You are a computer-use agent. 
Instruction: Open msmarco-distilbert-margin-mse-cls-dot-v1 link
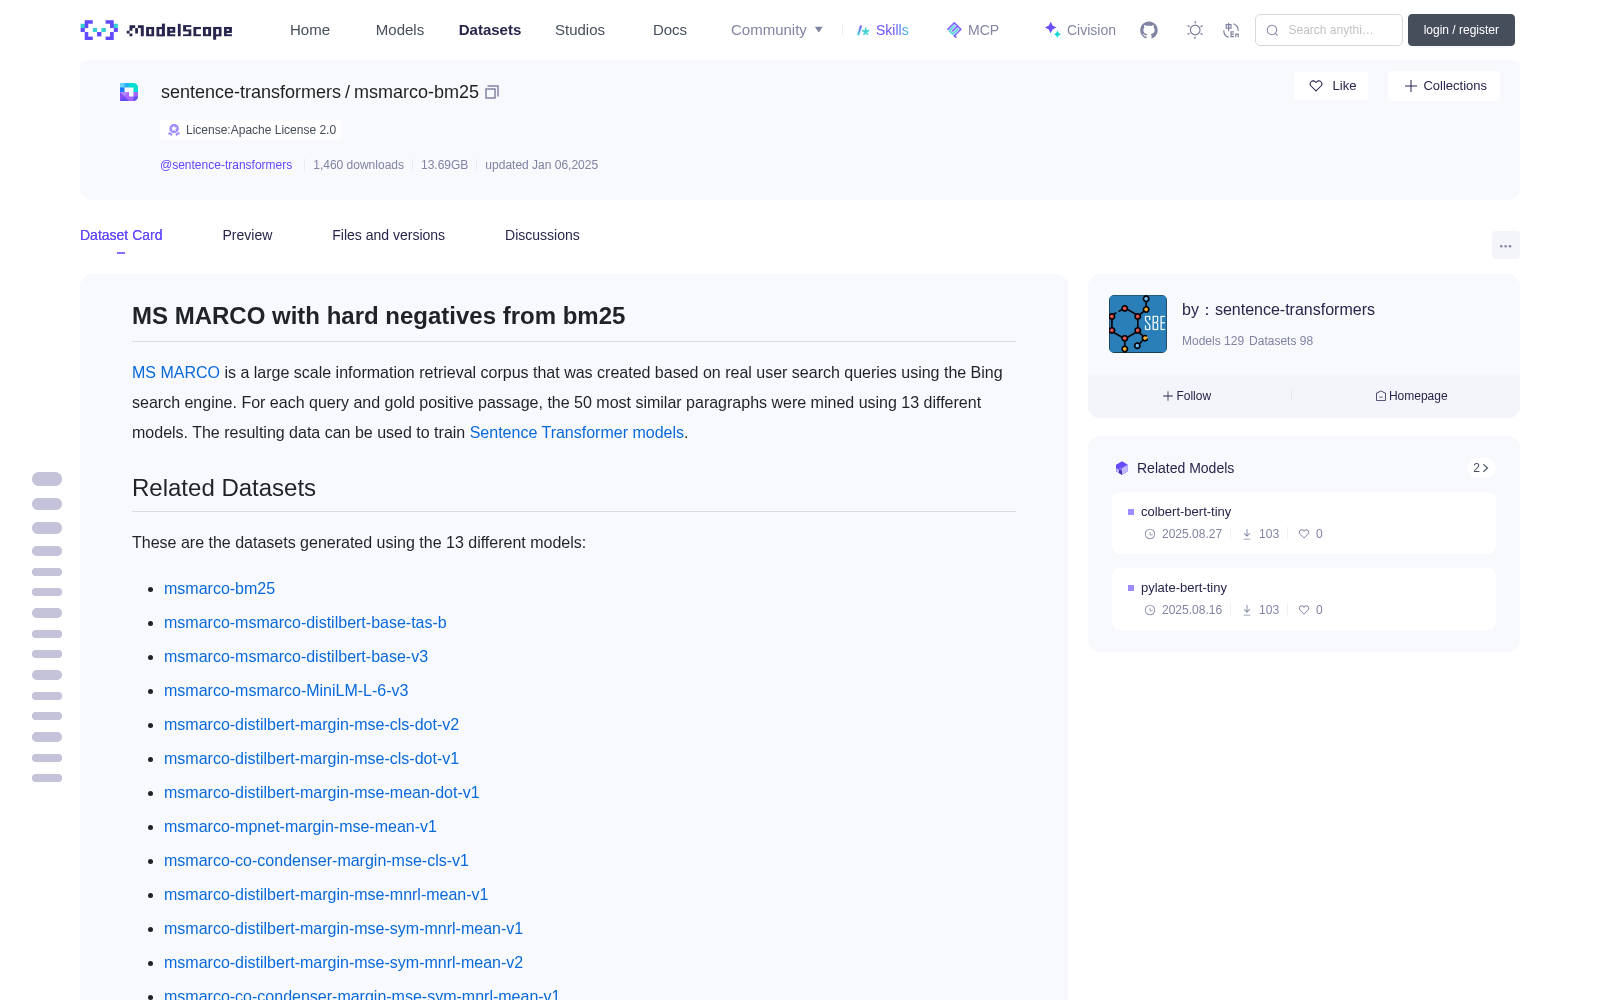(x=311, y=759)
